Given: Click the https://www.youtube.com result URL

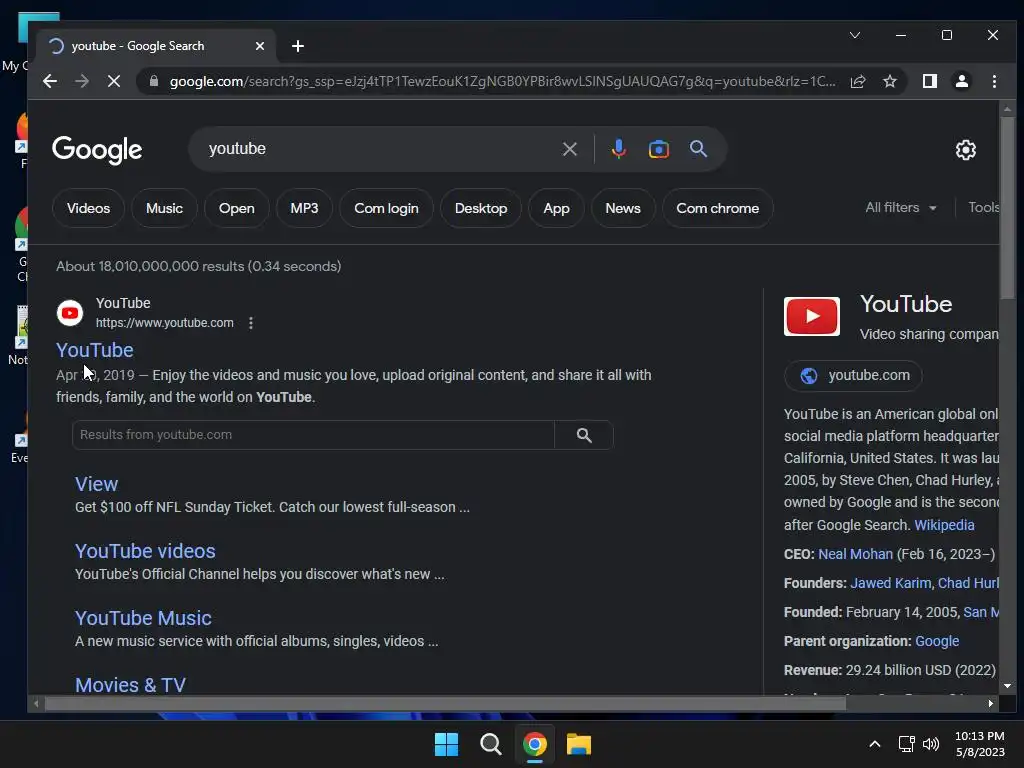Looking at the screenshot, I should click(x=165, y=323).
